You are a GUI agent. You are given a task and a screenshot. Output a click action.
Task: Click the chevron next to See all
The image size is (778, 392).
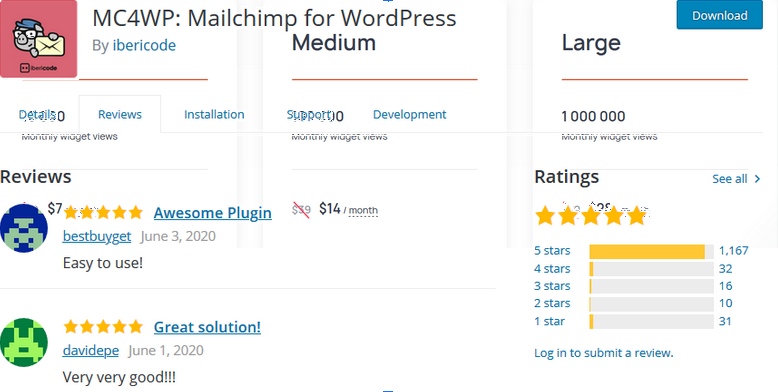(x=757, y=179)
